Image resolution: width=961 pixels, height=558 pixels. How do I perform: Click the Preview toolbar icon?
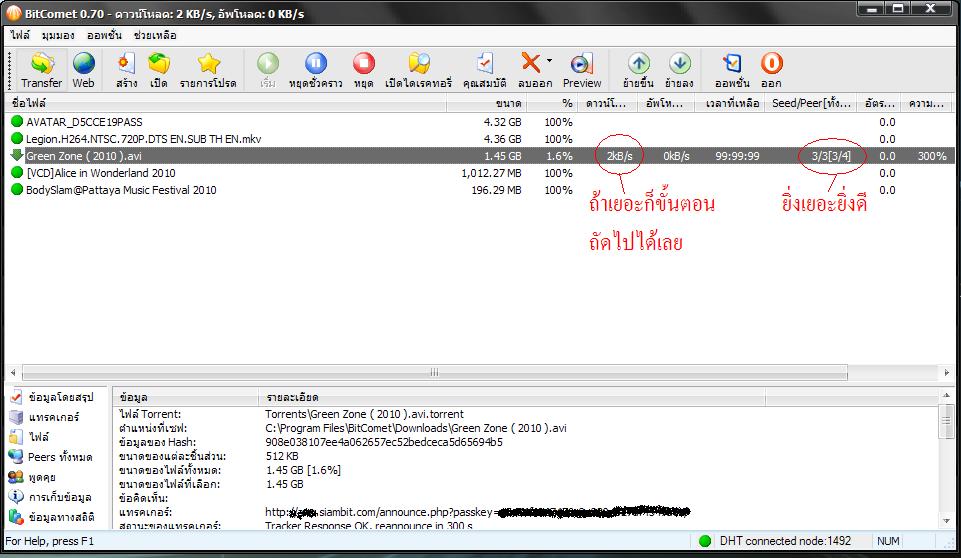click(582, 64)
